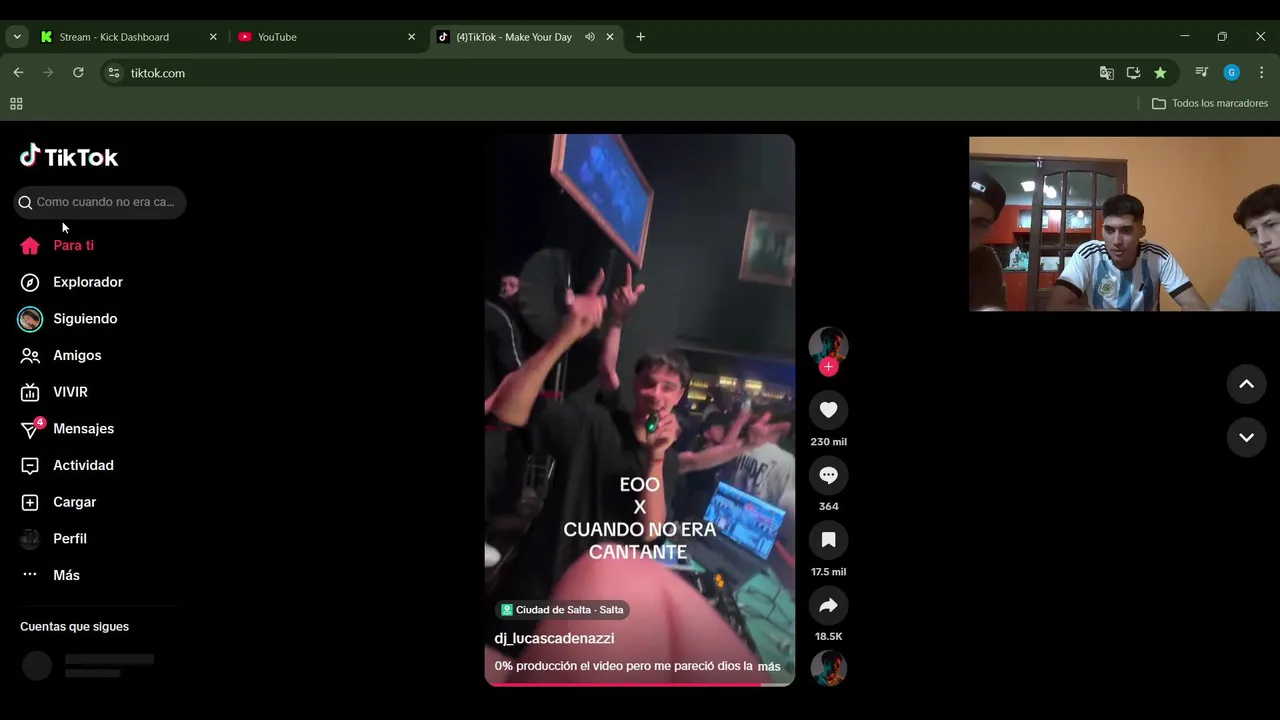The height and width of the screenshot is (720, 1280).
Task: Expand the Más options menu
Action: tap(66, 575)
